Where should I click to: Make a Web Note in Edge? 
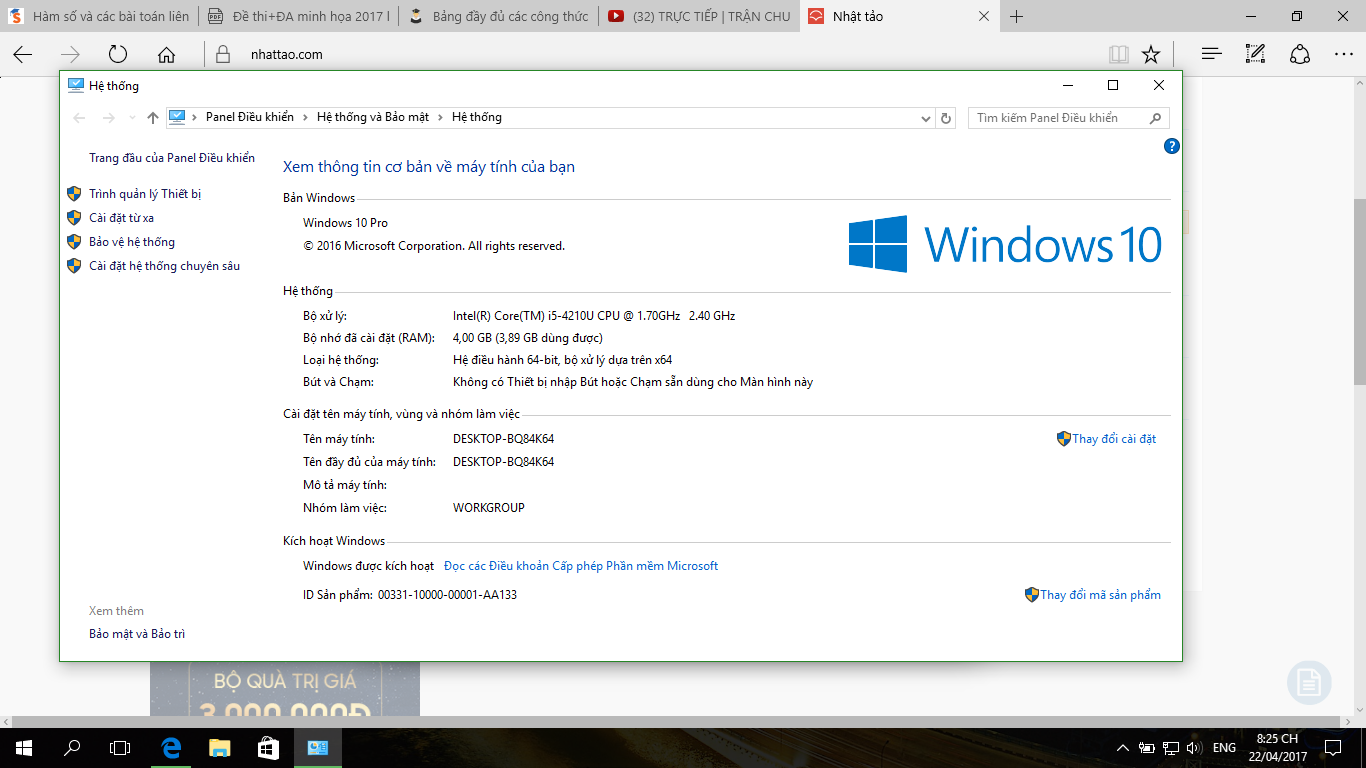tap(1255, 55)
